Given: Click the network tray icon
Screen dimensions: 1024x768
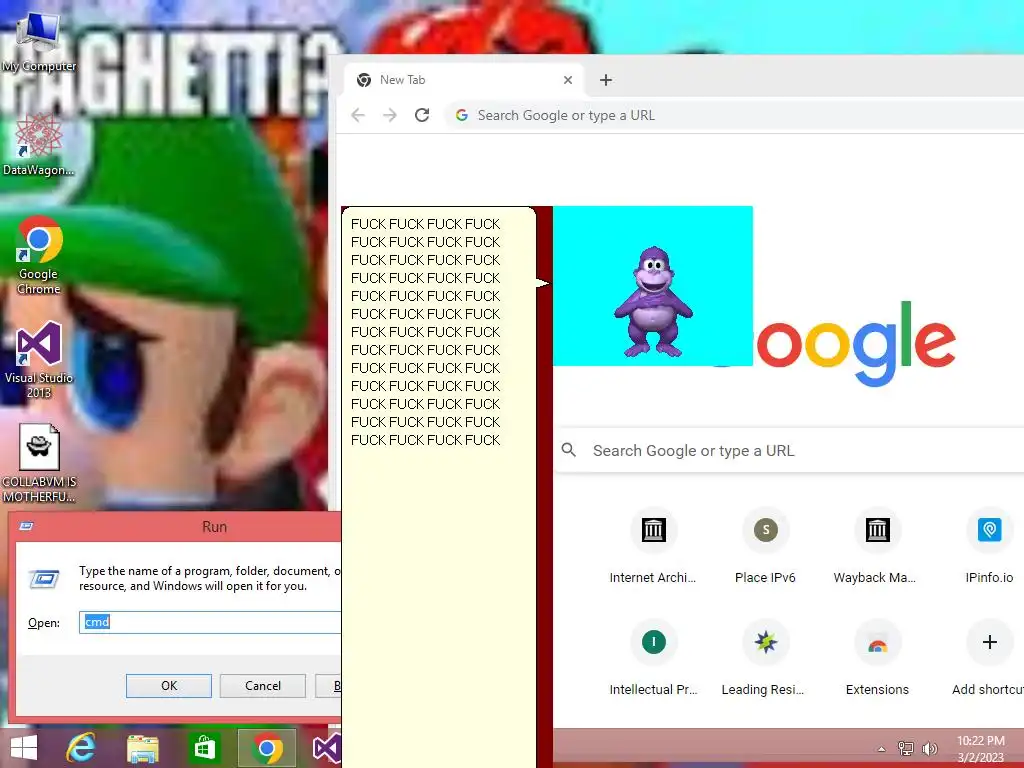Looking at the screenshot, I should [x=906, y=748].
